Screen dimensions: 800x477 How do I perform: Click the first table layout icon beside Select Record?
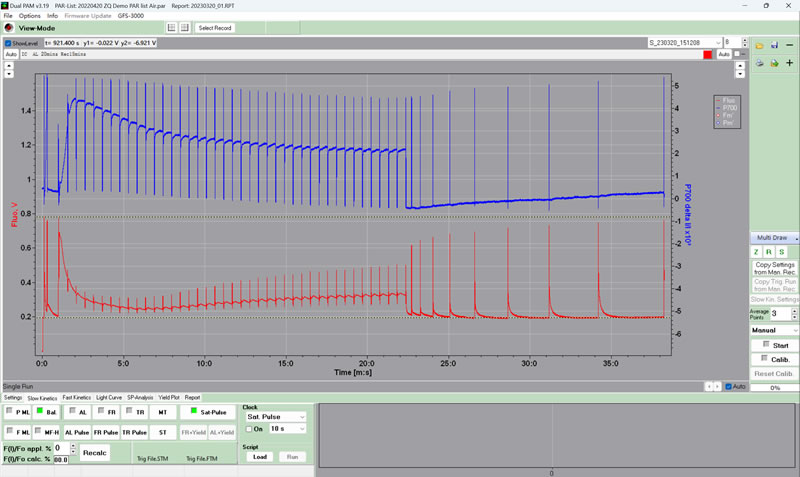[x=171, y=28]
